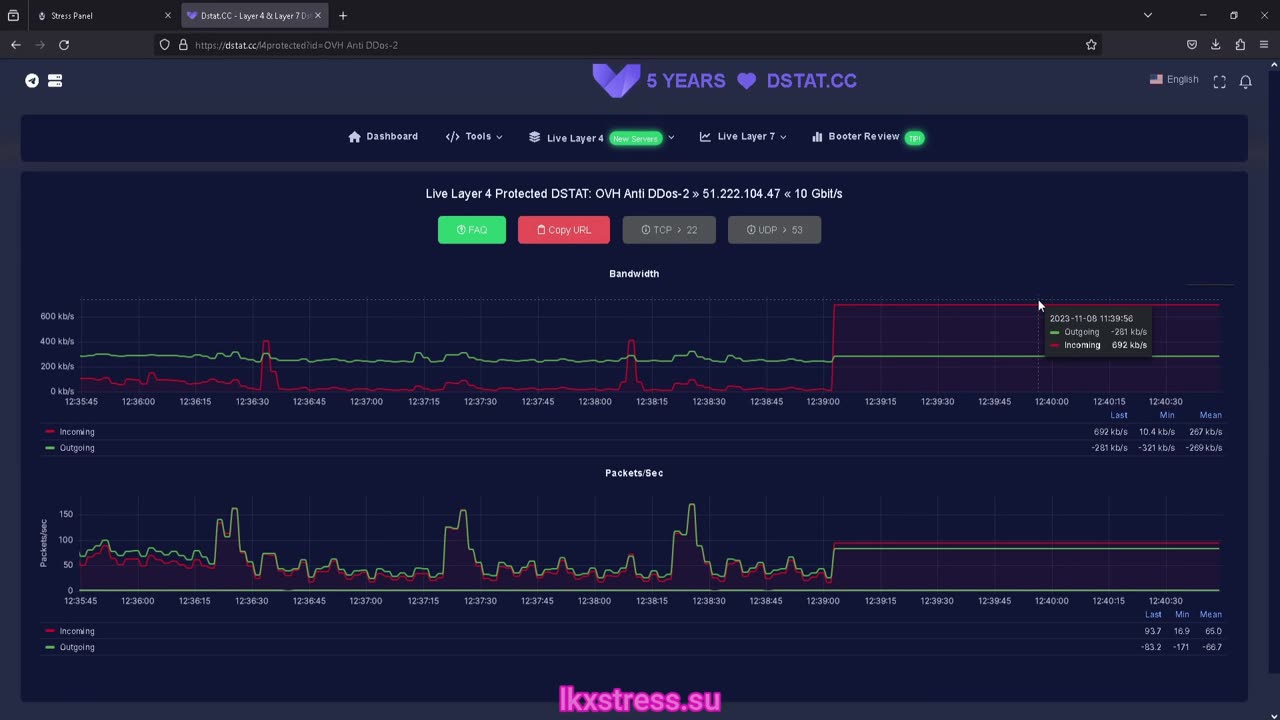Reload the current page
This screenshot has width=1280, height=720.
coord(64,45)
